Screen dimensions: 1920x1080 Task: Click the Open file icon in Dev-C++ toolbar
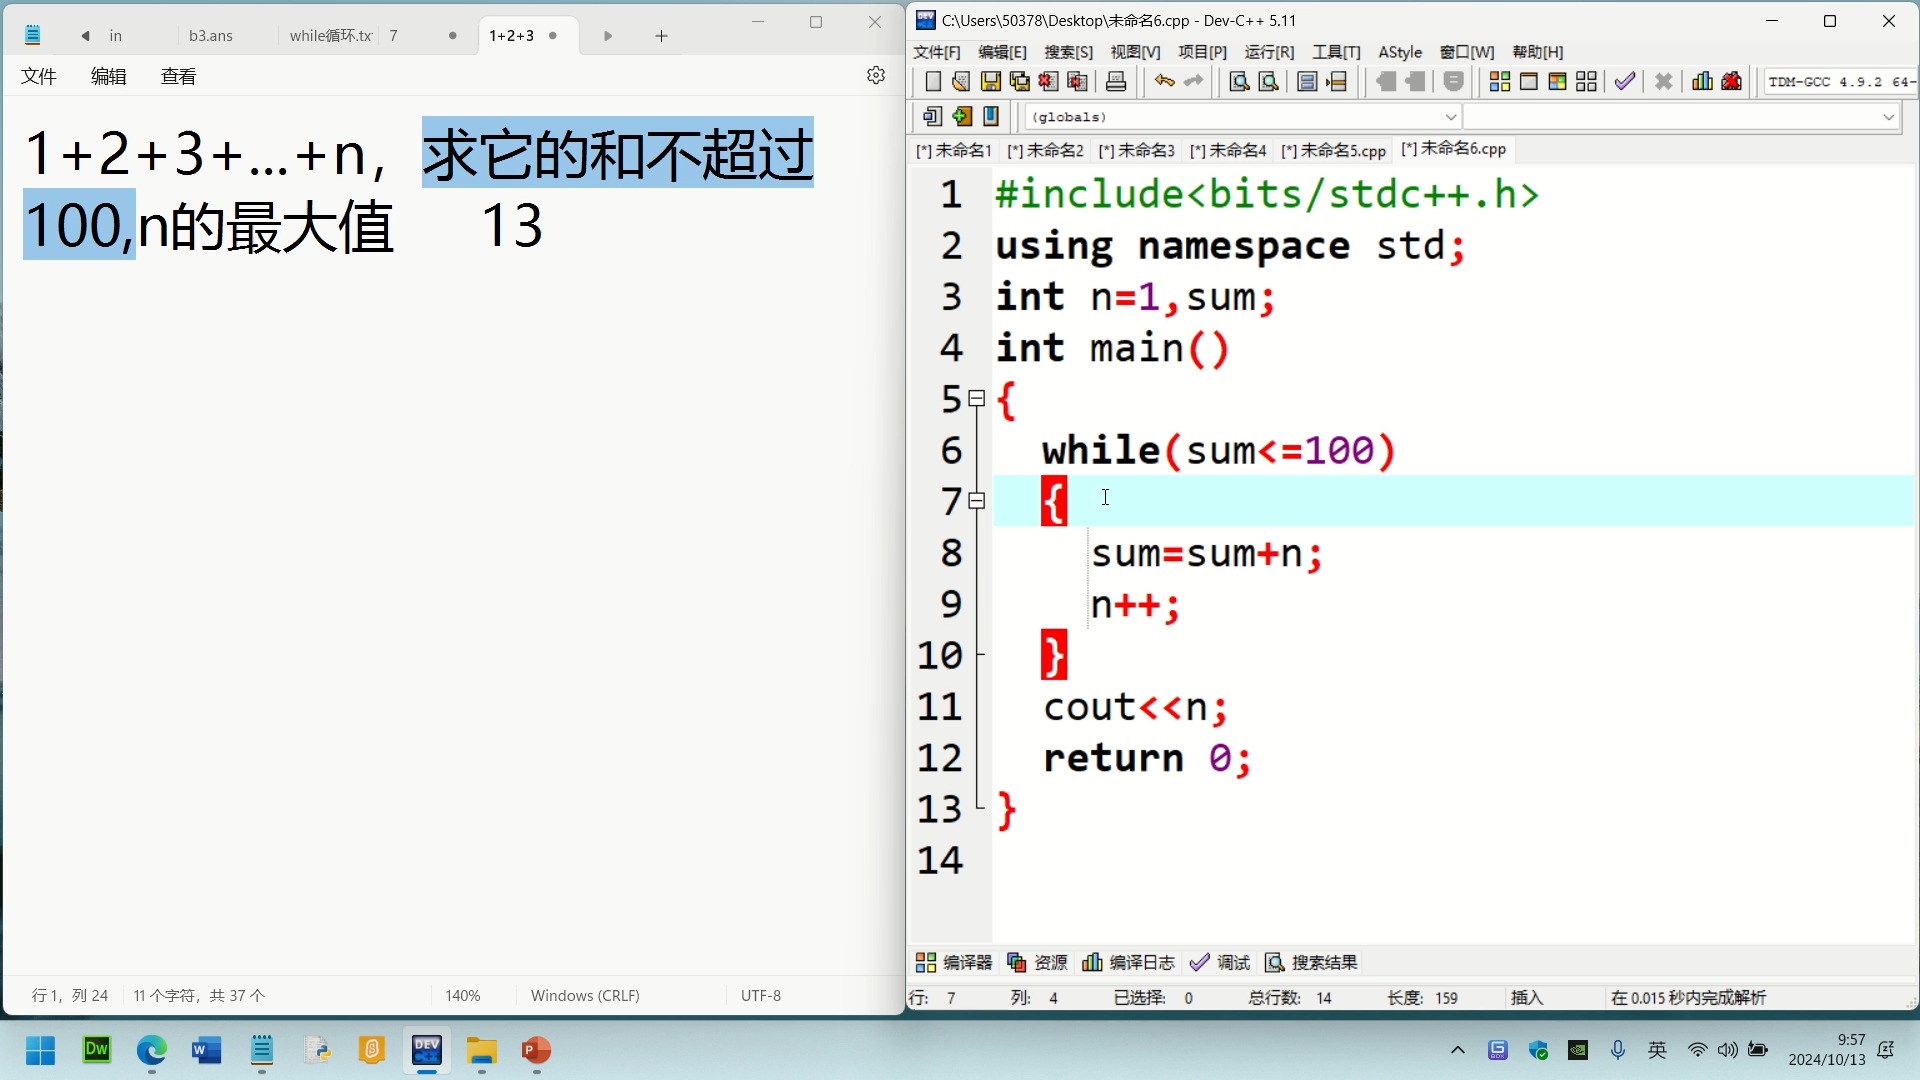coord(961,82)
